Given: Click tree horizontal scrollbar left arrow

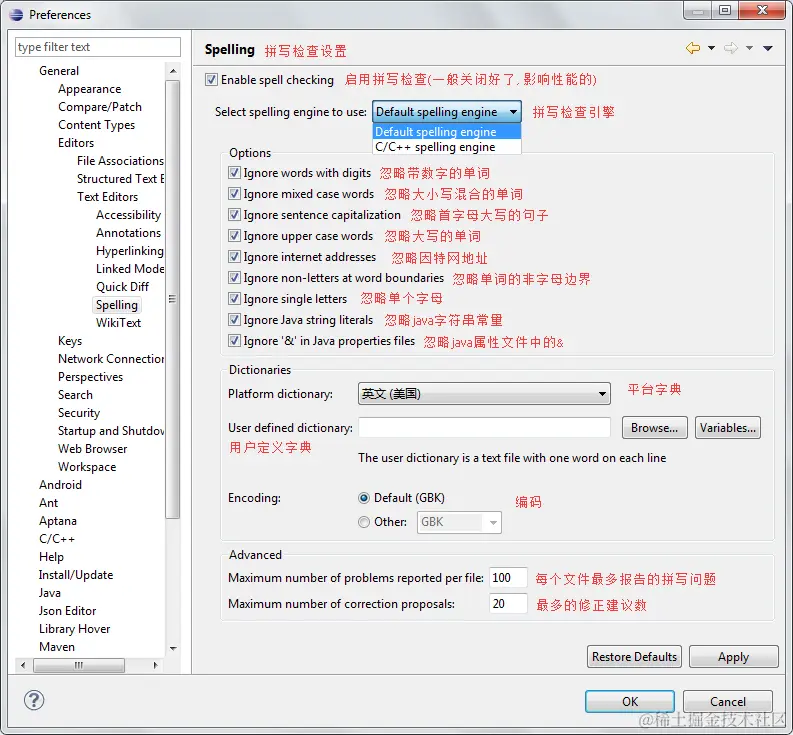Looking at the screenshot, I should 23,665.
